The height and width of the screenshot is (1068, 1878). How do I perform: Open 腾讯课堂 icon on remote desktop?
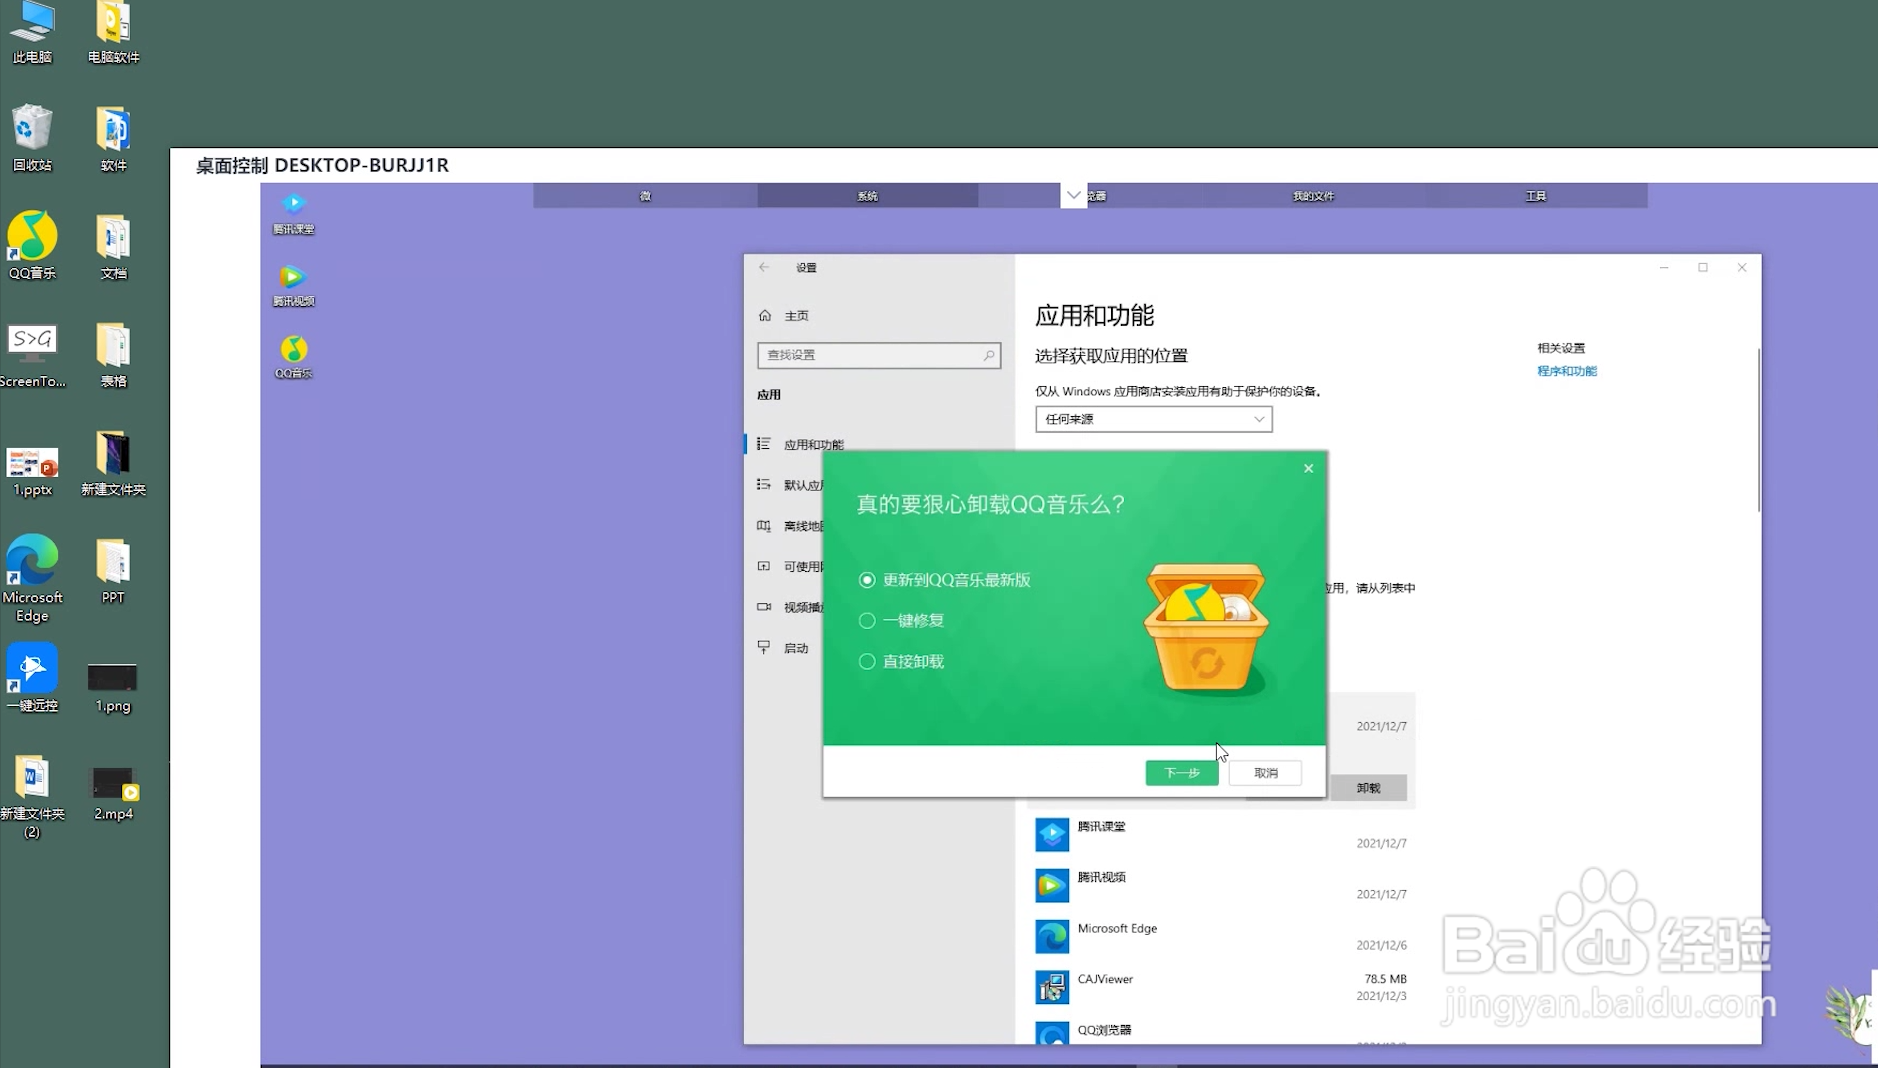tap(293, 213)
